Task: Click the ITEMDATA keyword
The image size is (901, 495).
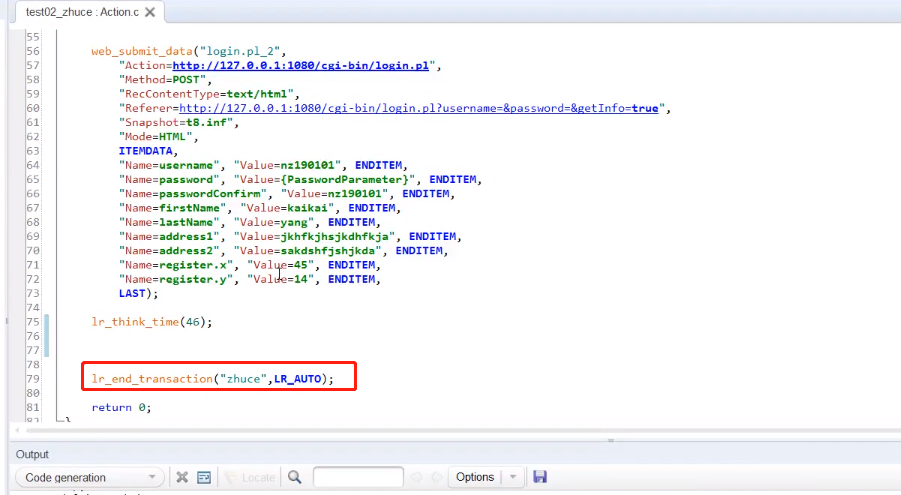Action: (146, 151)
